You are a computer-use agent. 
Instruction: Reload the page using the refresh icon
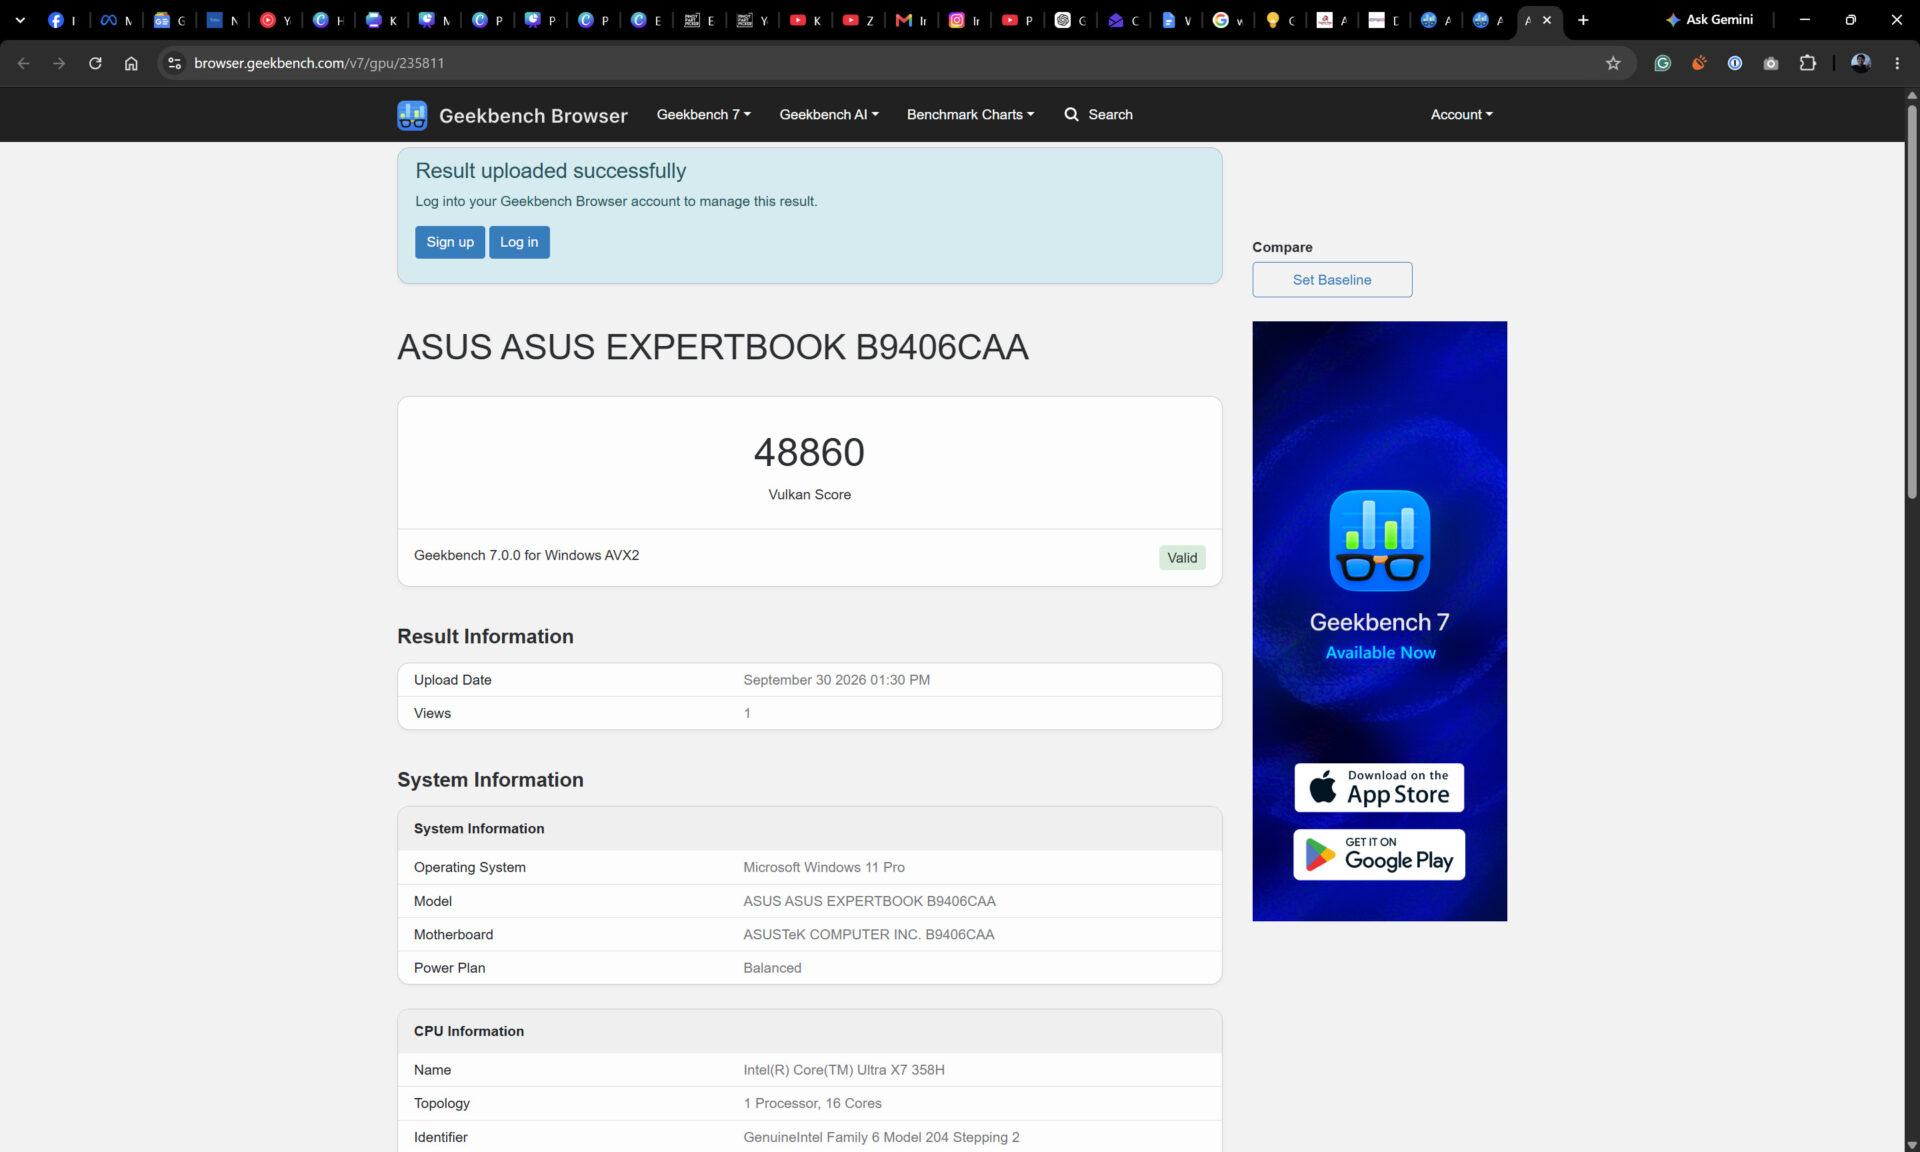click(x=95, y=63)
